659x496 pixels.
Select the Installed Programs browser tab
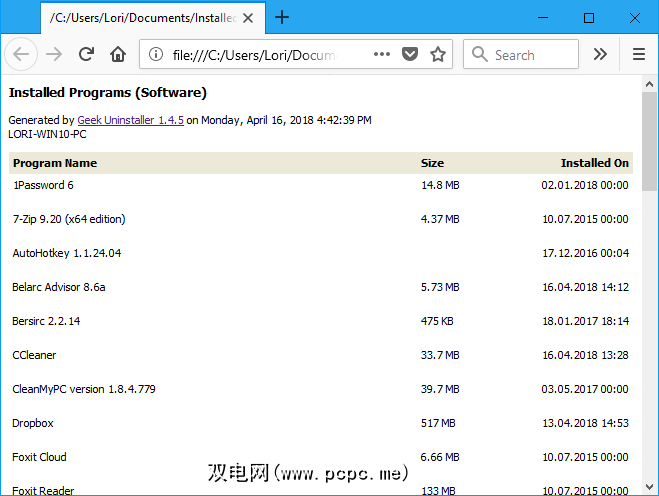pos(140,17)
